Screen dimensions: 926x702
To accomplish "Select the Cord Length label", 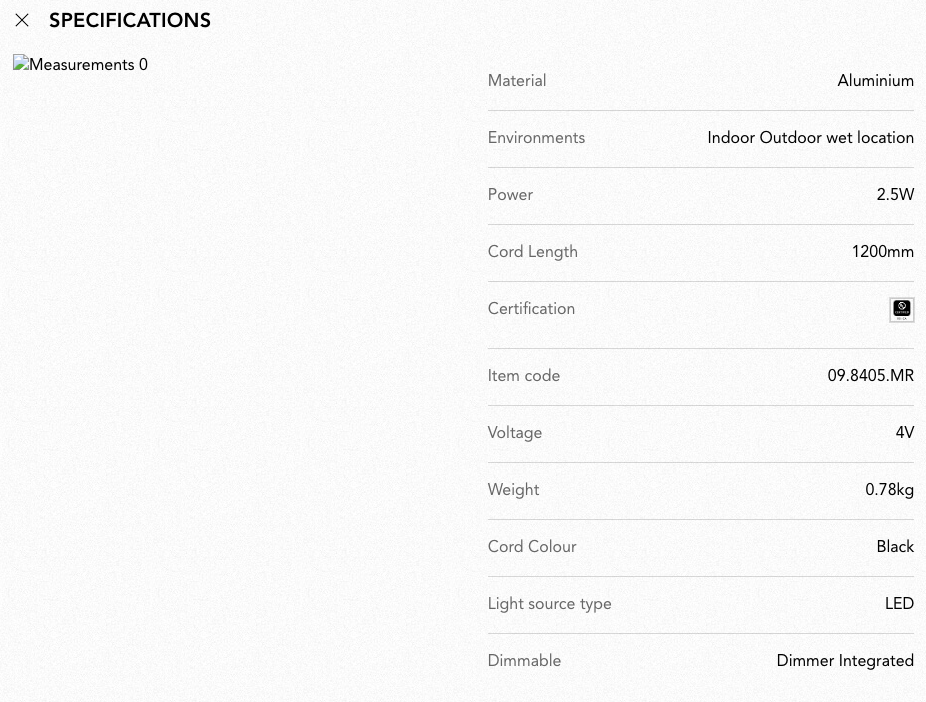I will tap(533, 252).
